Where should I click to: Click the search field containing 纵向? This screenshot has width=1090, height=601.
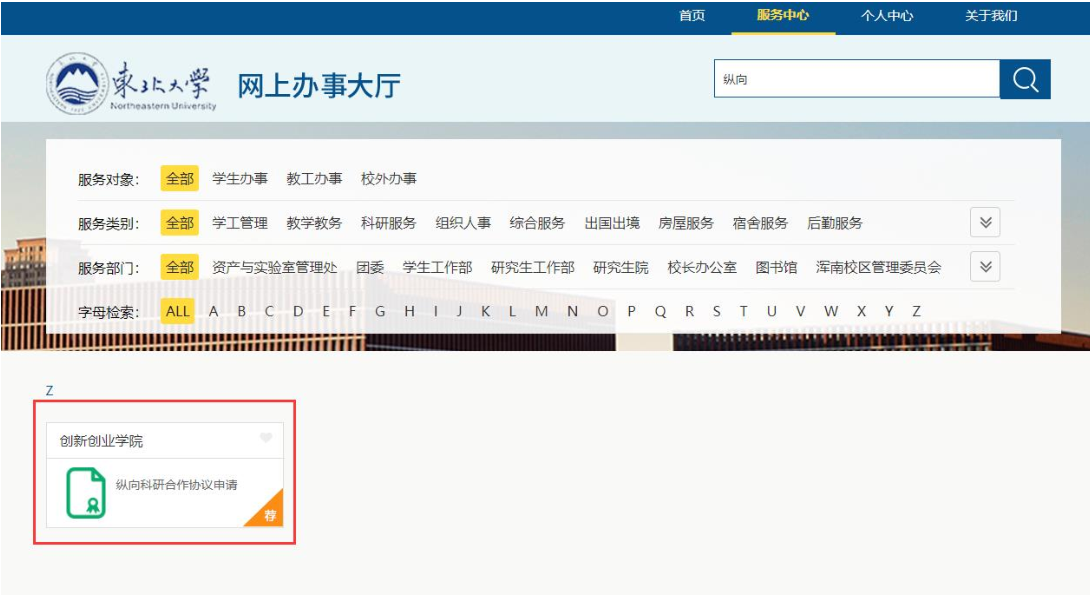[x=856, y=80]
